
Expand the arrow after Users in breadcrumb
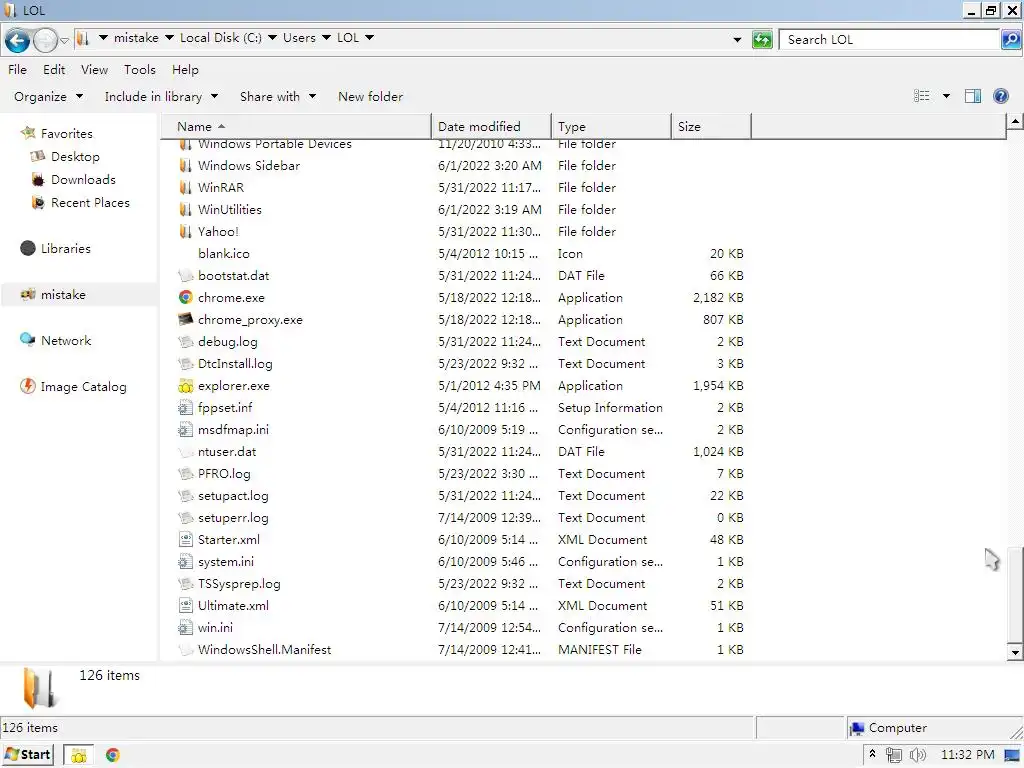point(326,38)
